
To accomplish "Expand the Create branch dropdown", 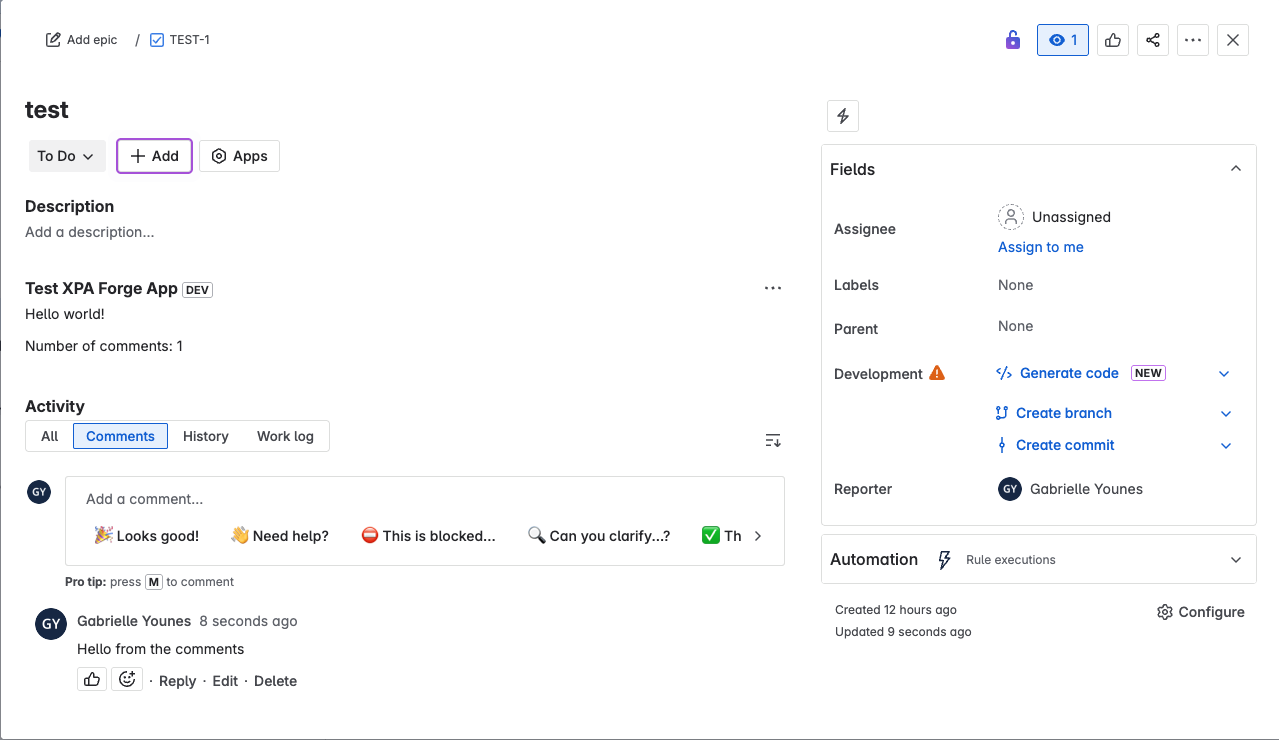I will (1225, 413).
